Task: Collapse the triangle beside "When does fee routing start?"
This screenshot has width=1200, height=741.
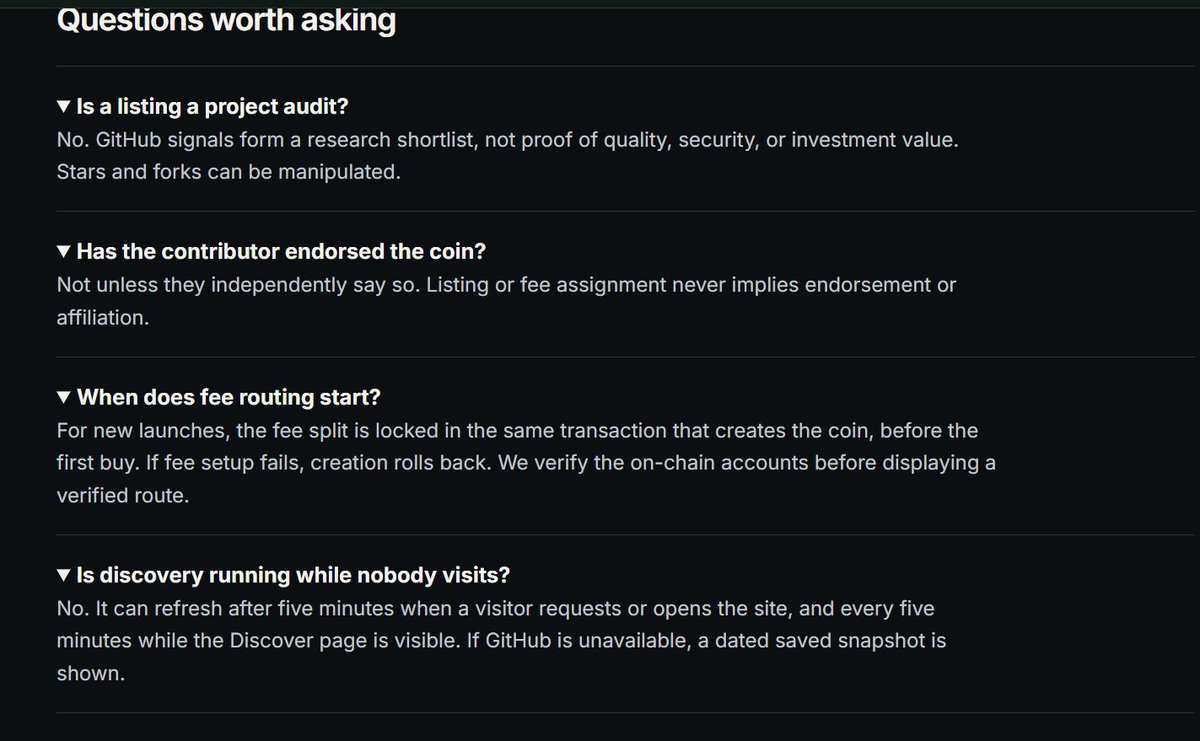Action: (x=64, y=397)
